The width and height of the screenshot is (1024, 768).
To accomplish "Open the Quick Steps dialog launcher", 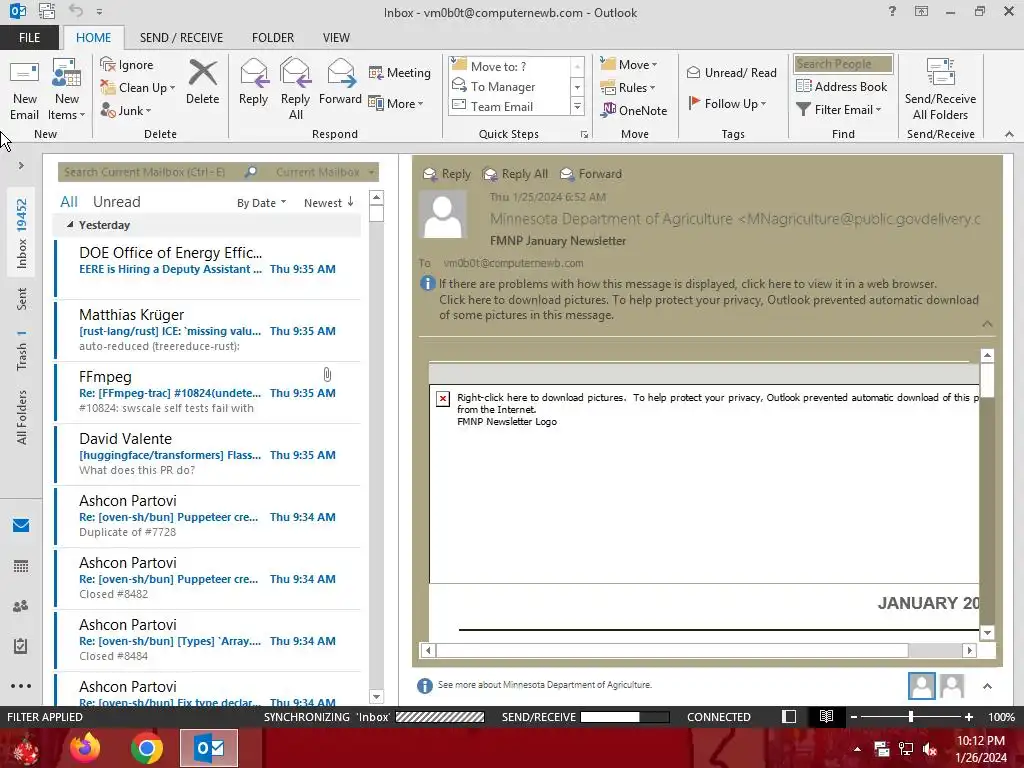I will [x=584, y=135].
